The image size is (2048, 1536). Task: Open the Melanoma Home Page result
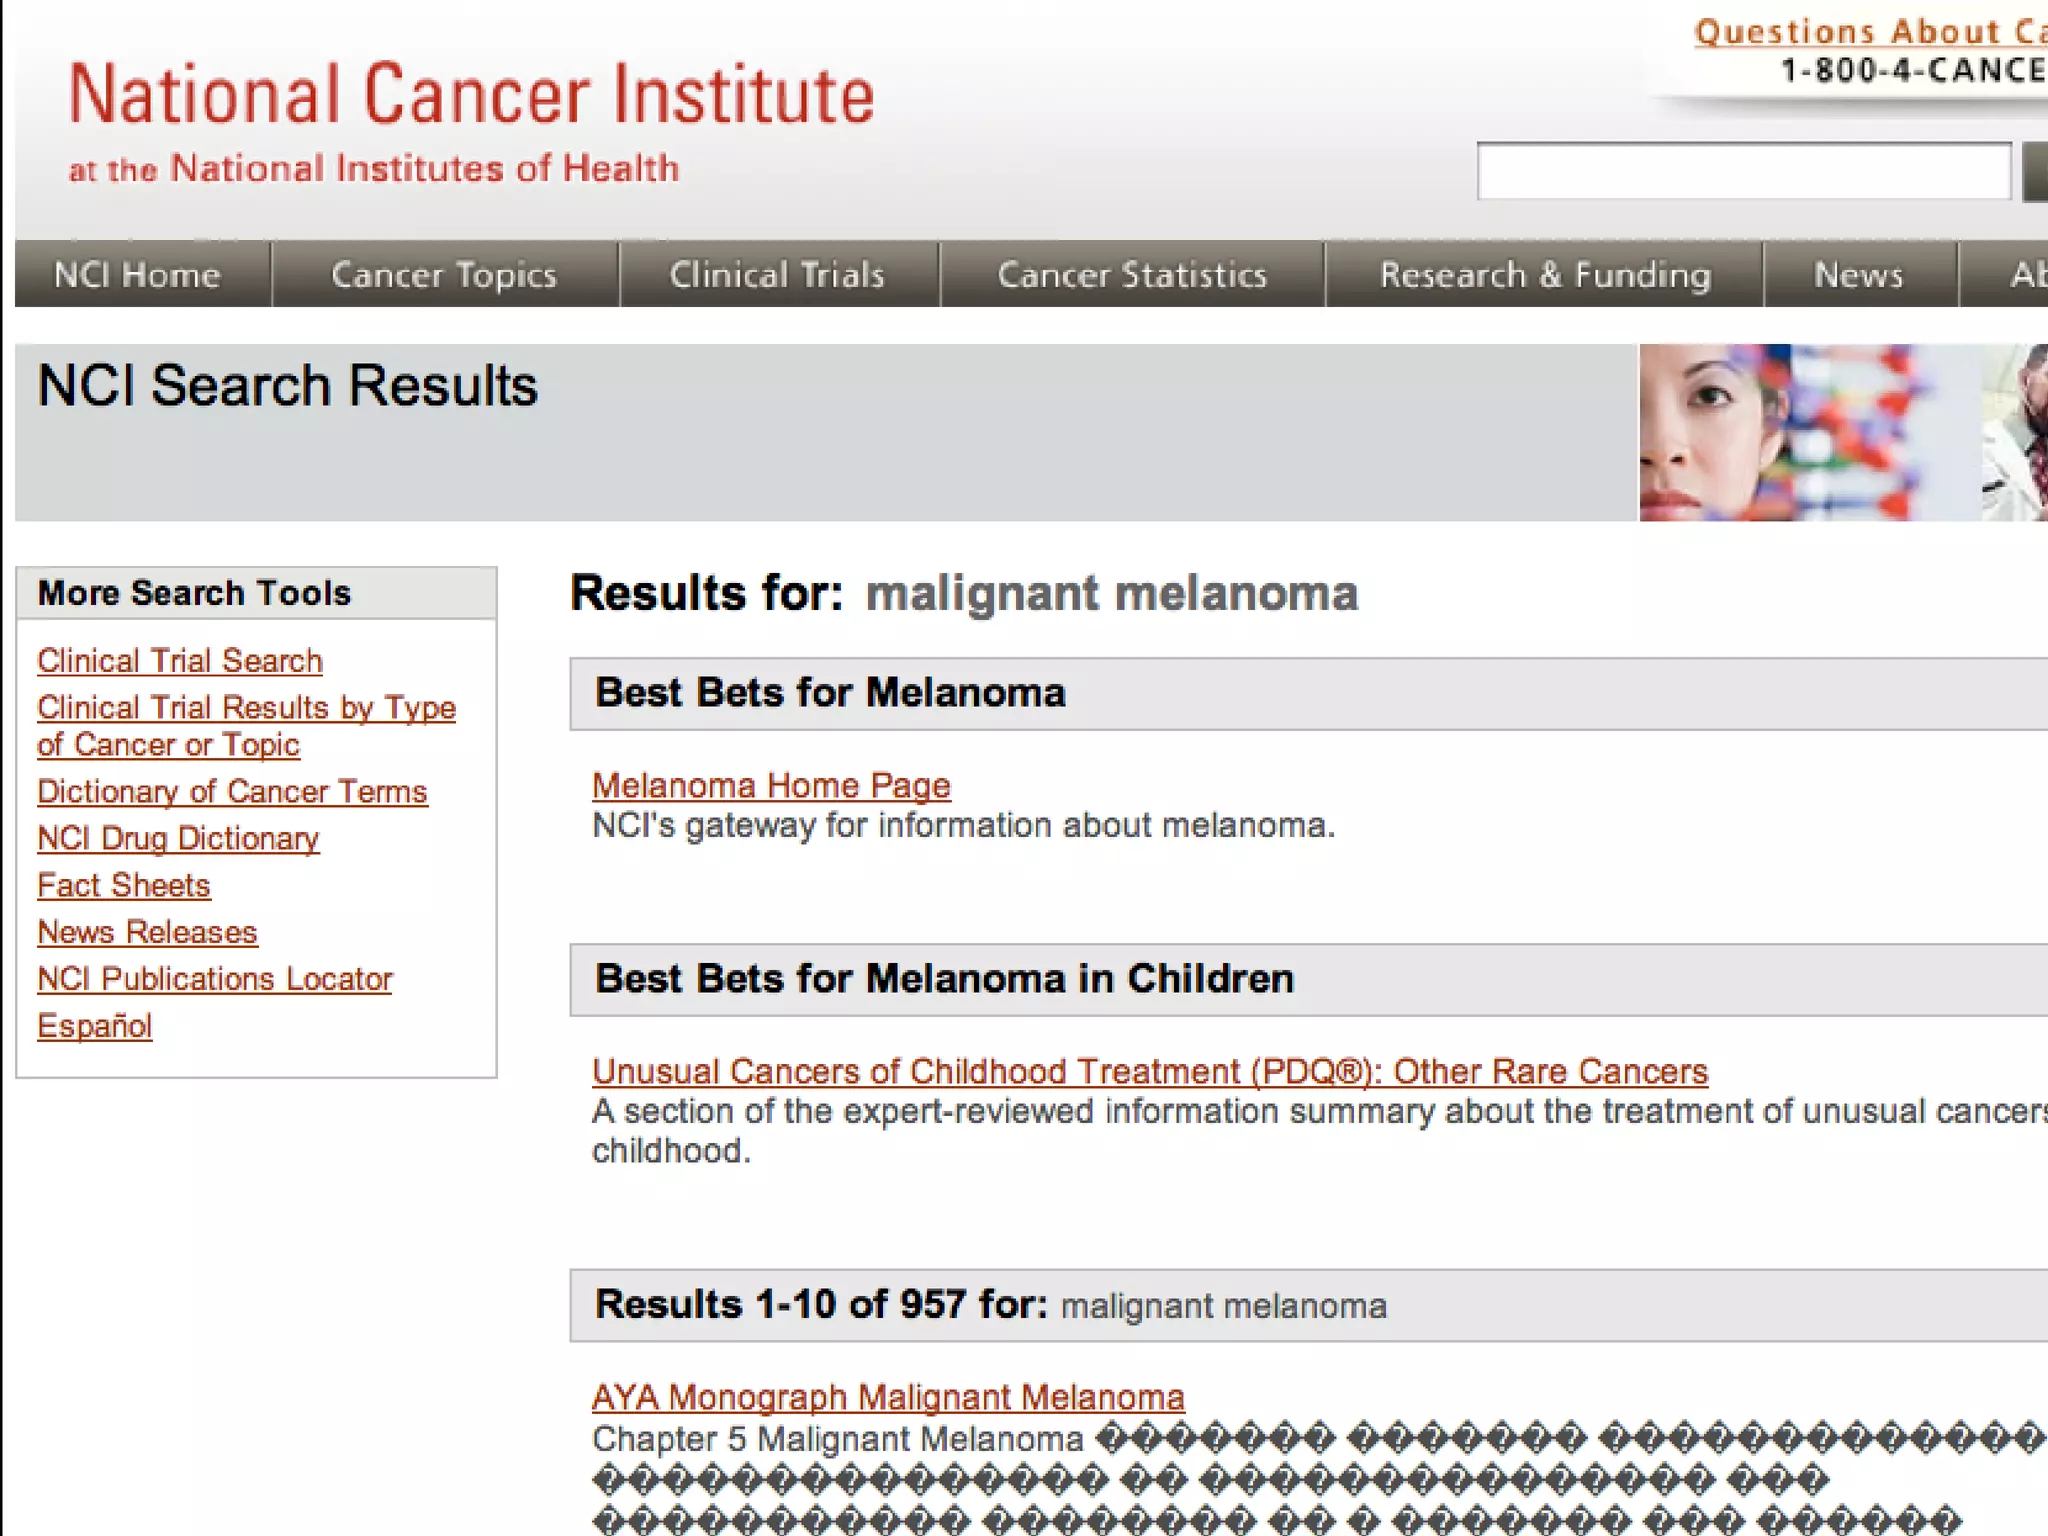[771, 786]
